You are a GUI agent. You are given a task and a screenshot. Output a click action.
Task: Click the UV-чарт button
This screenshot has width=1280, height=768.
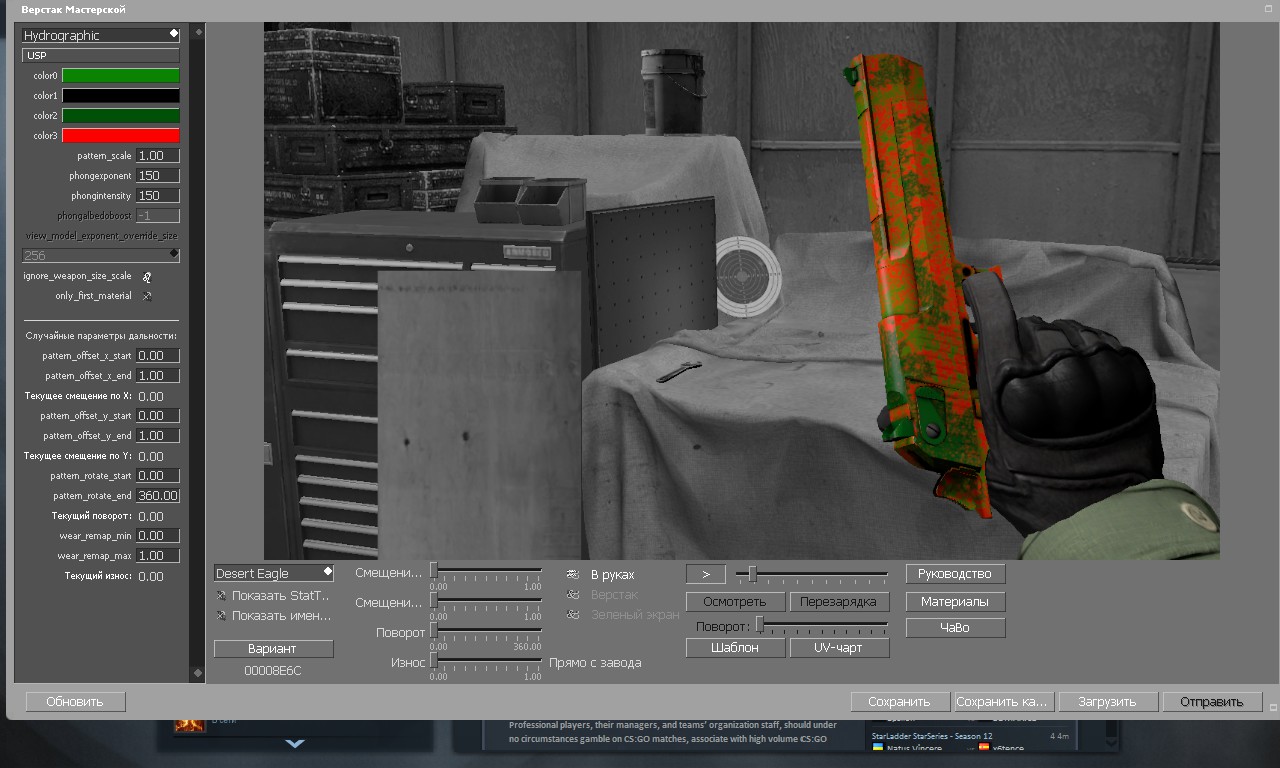click(839, 648)
